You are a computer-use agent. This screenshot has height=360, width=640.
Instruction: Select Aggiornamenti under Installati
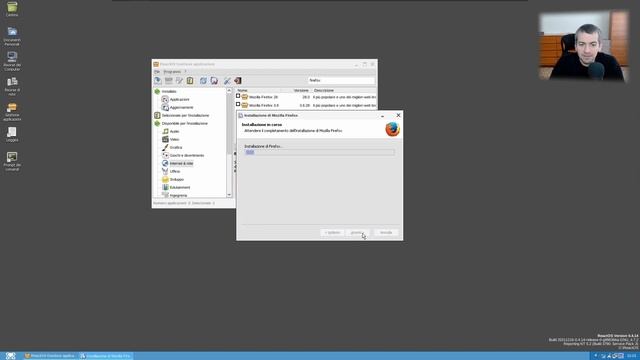coord(182,107)
